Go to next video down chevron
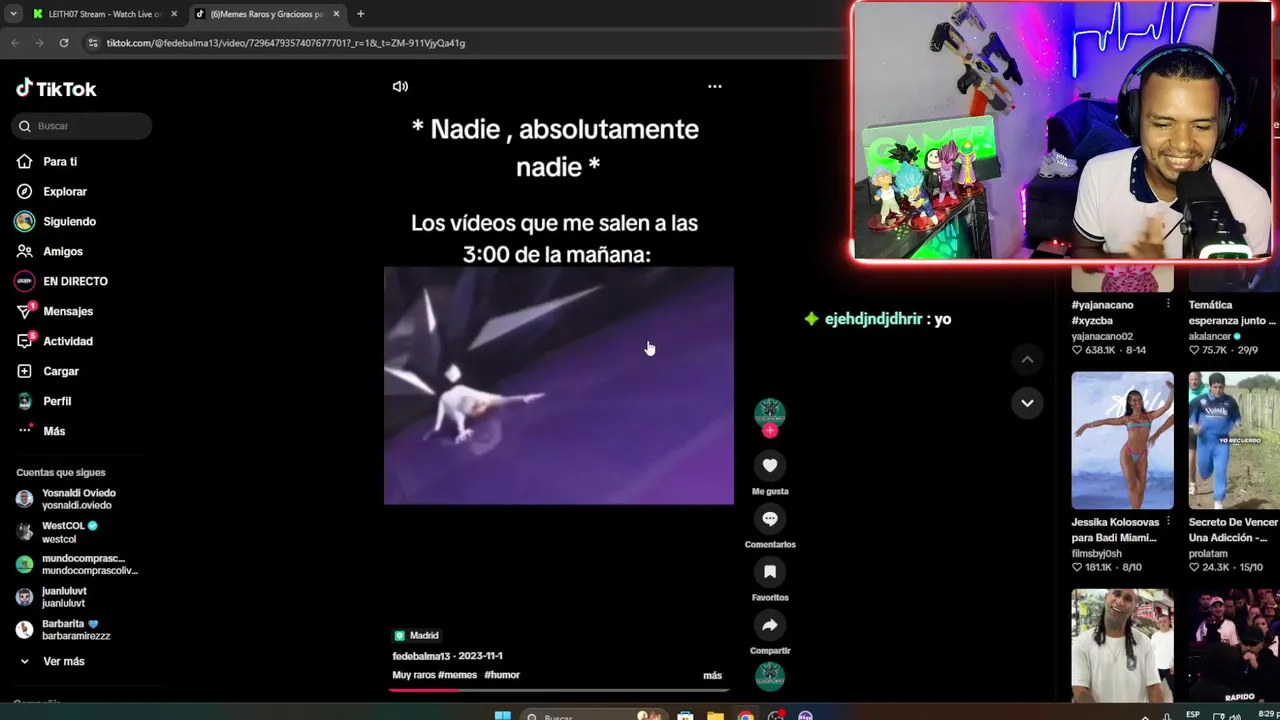This screenshot has width=1280, height=720. coord(1027,402)
